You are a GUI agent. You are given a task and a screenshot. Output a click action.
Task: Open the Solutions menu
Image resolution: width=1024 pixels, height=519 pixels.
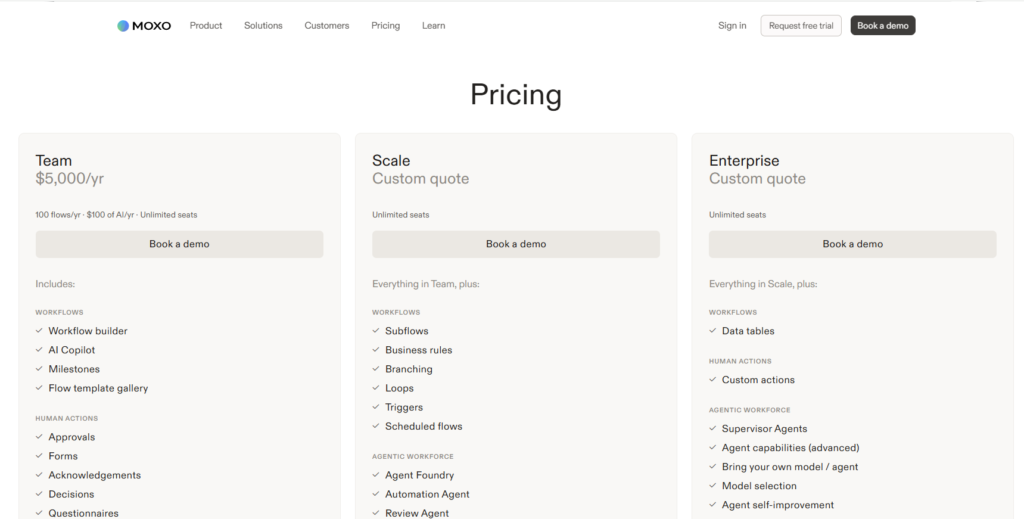263,25
